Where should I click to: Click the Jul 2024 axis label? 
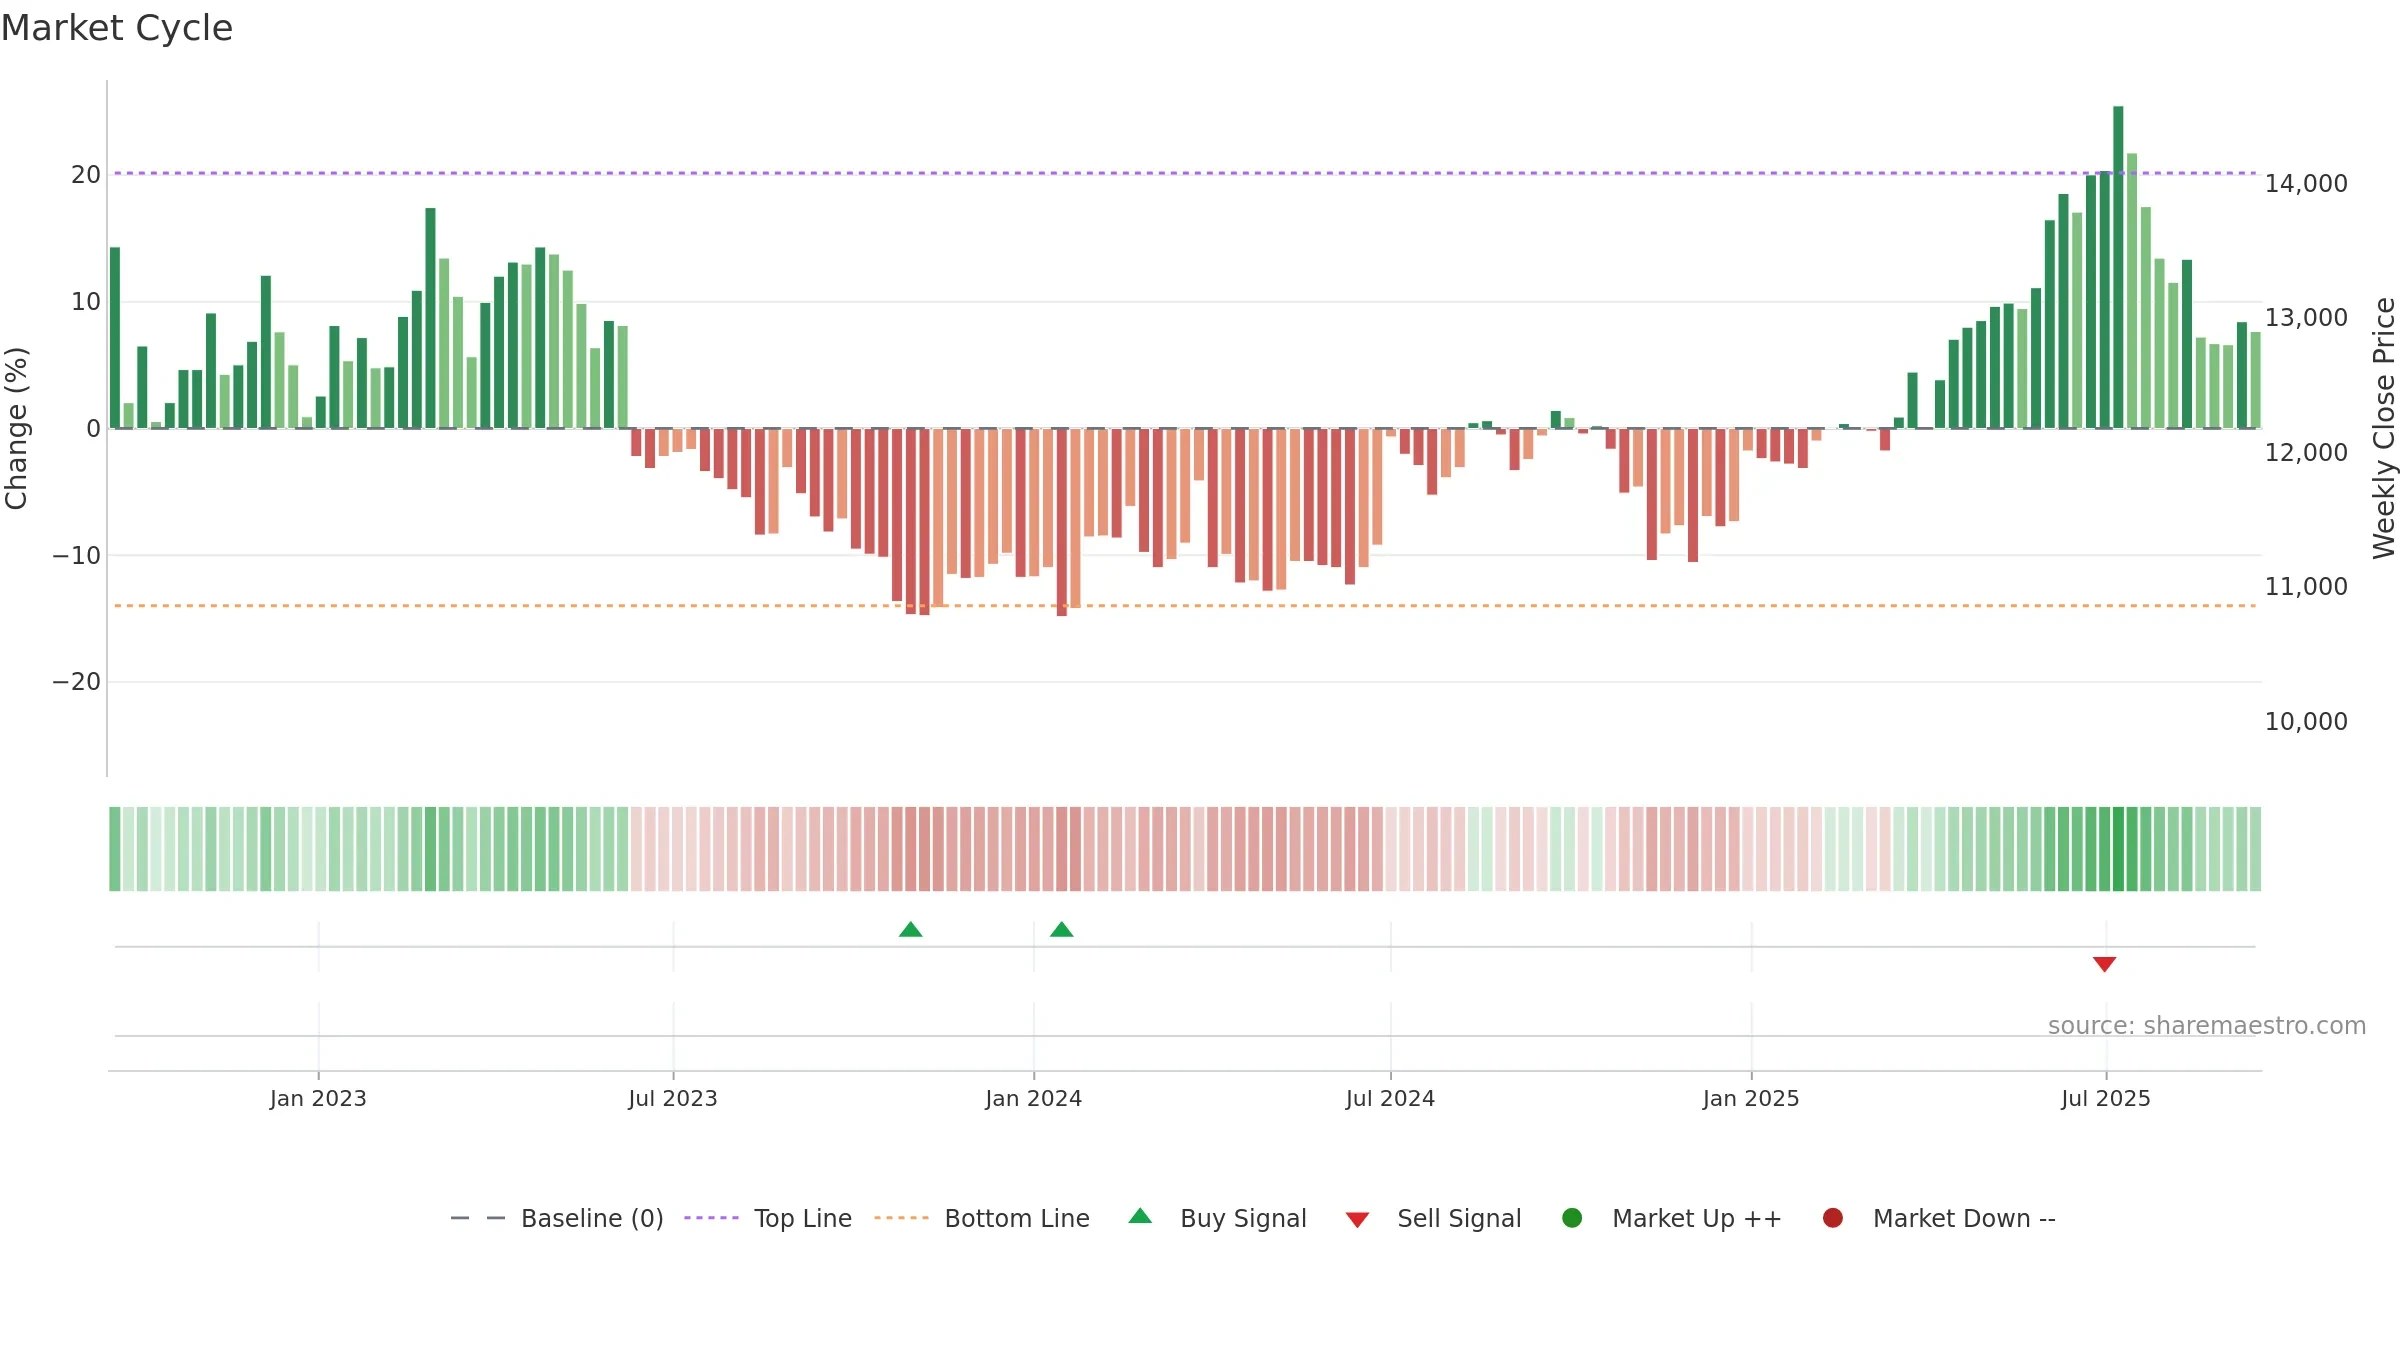coord(1391,1099)
